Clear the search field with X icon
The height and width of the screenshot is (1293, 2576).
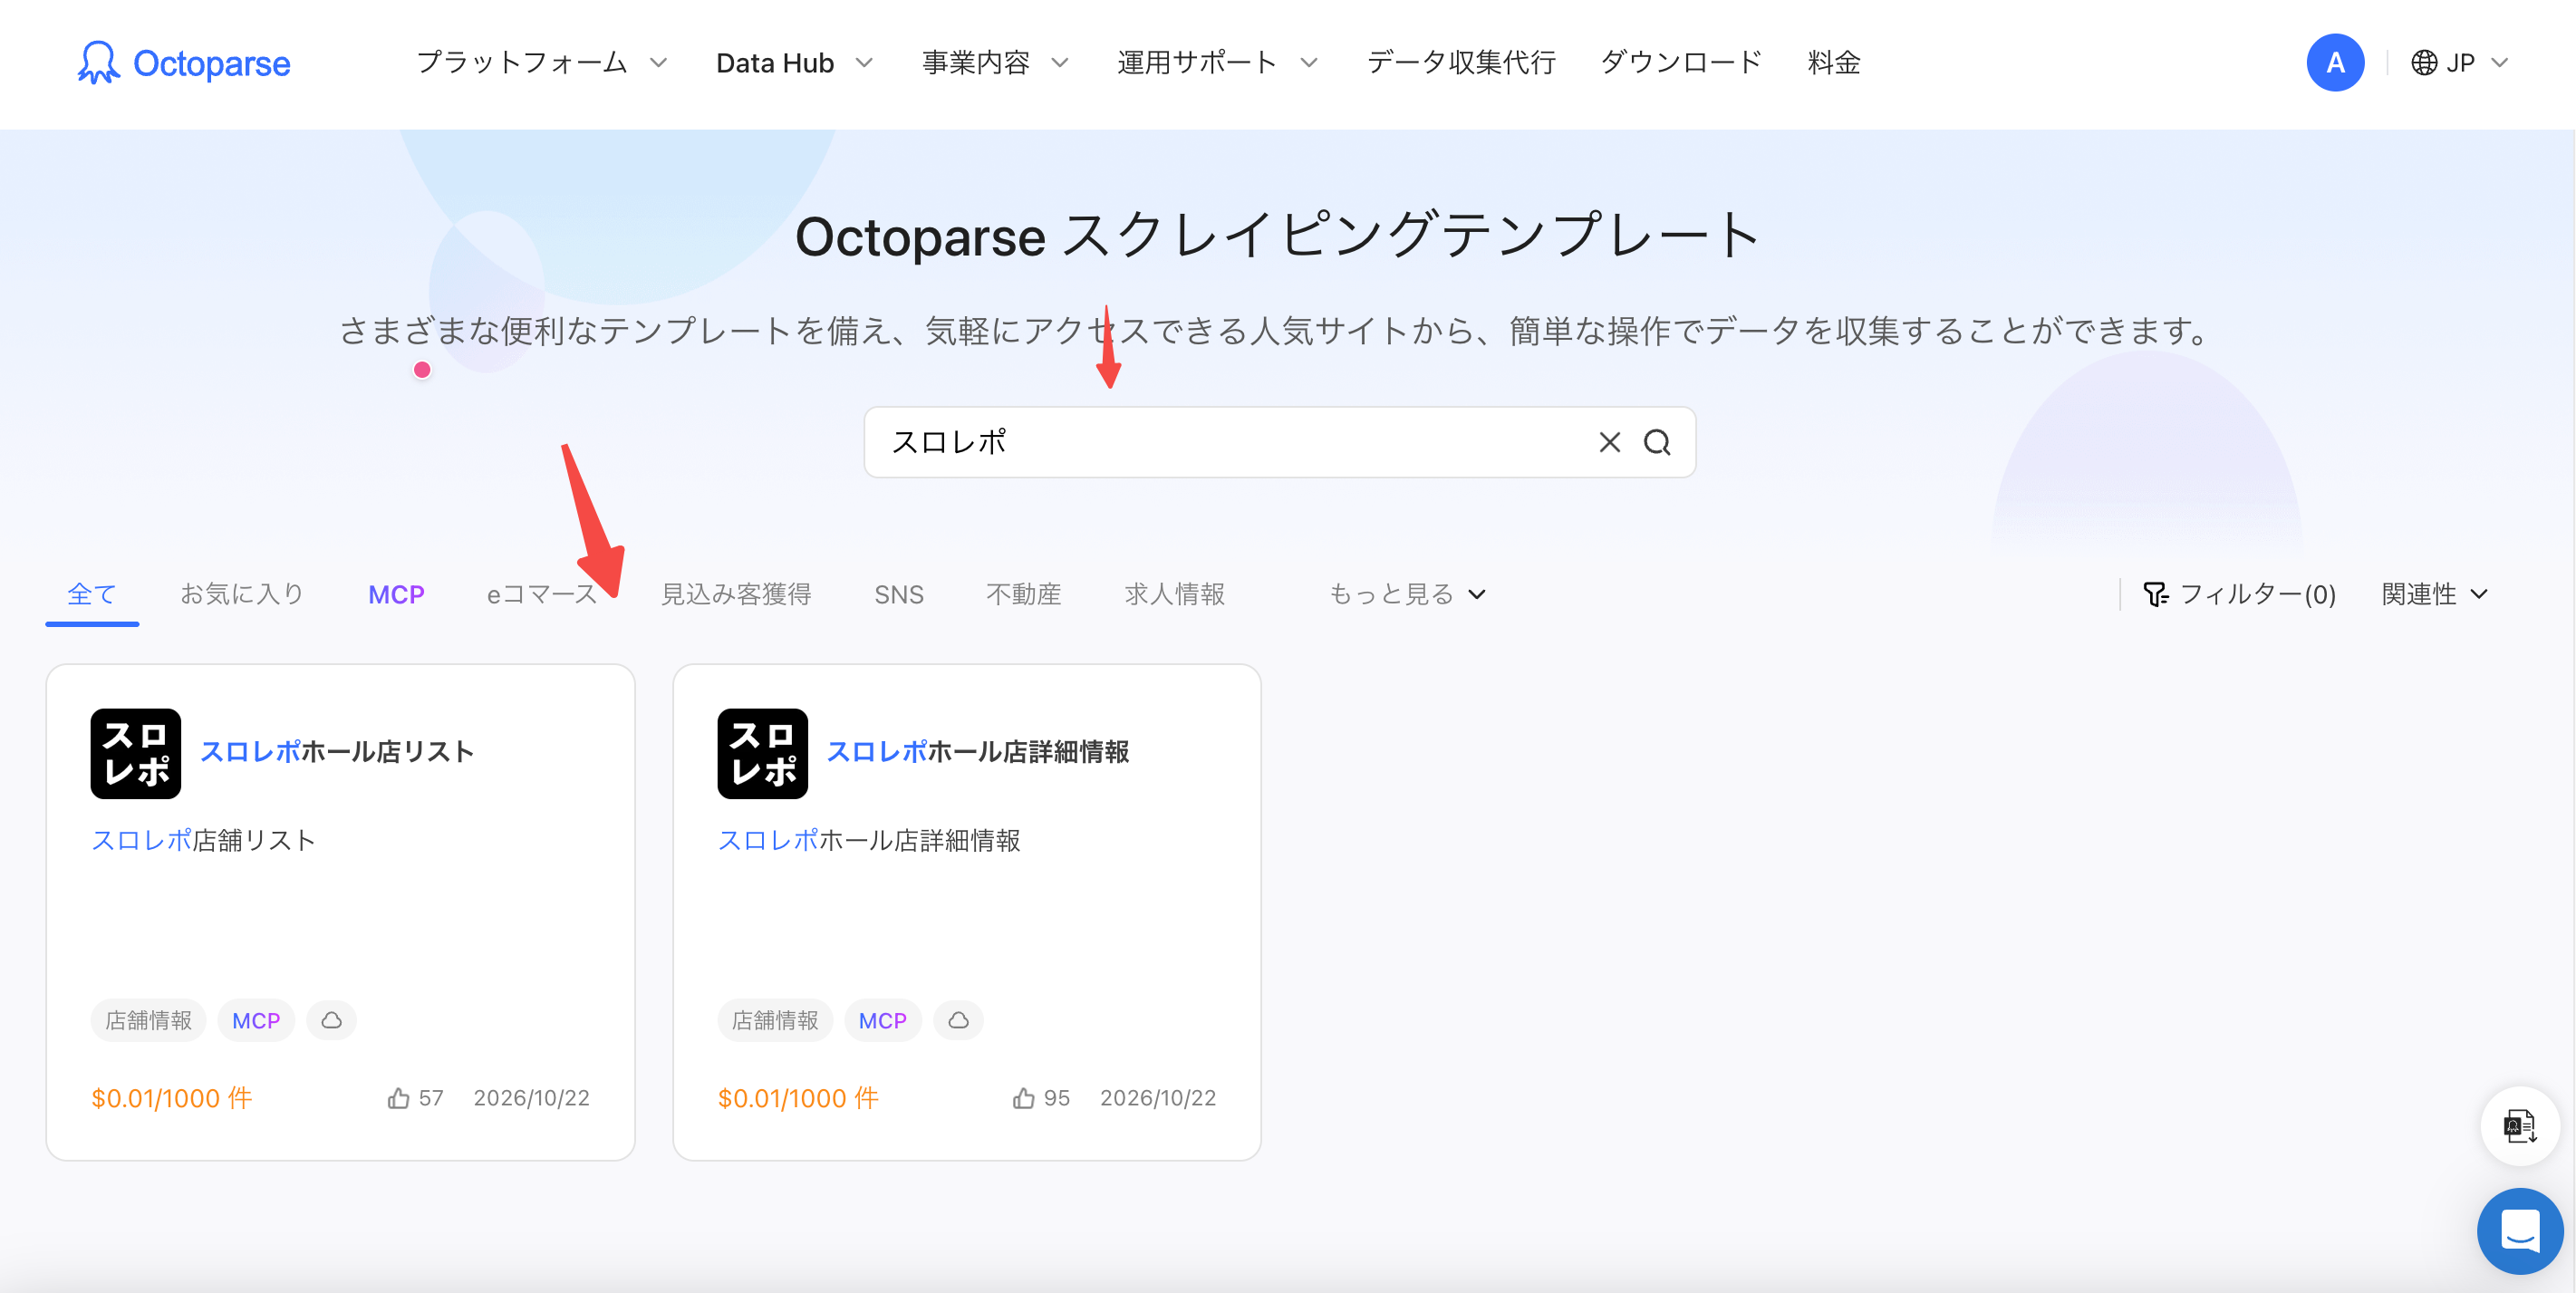1609,442
